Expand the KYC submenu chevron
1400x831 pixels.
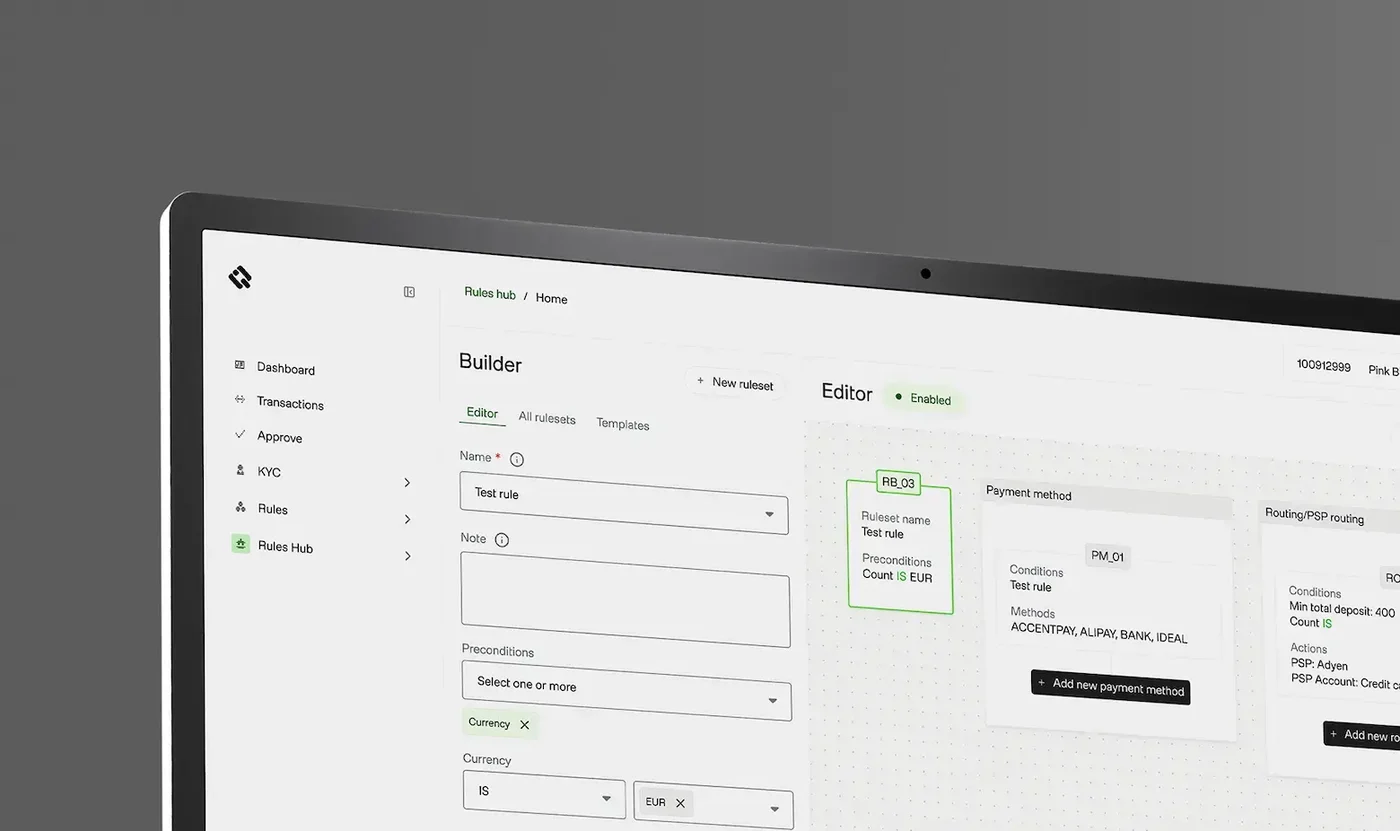coord(407,482)
